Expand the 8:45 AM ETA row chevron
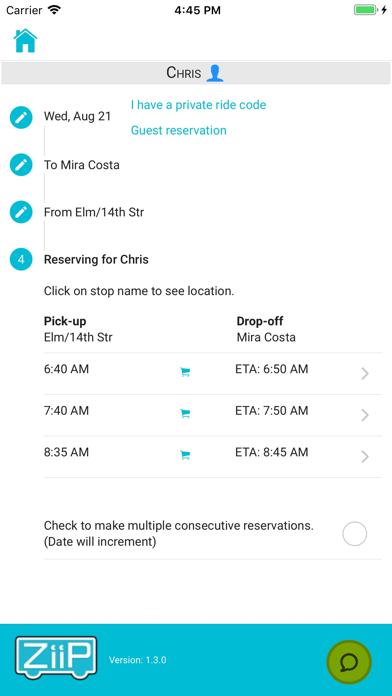 pyautogui.click(x=365, y=457)
